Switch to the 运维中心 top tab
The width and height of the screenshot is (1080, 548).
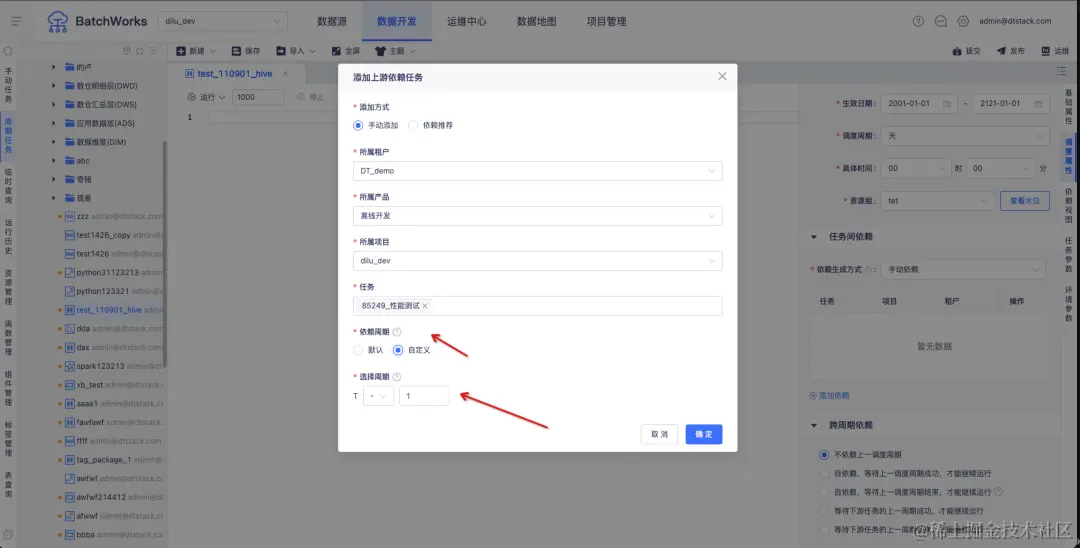coord(466,21)
